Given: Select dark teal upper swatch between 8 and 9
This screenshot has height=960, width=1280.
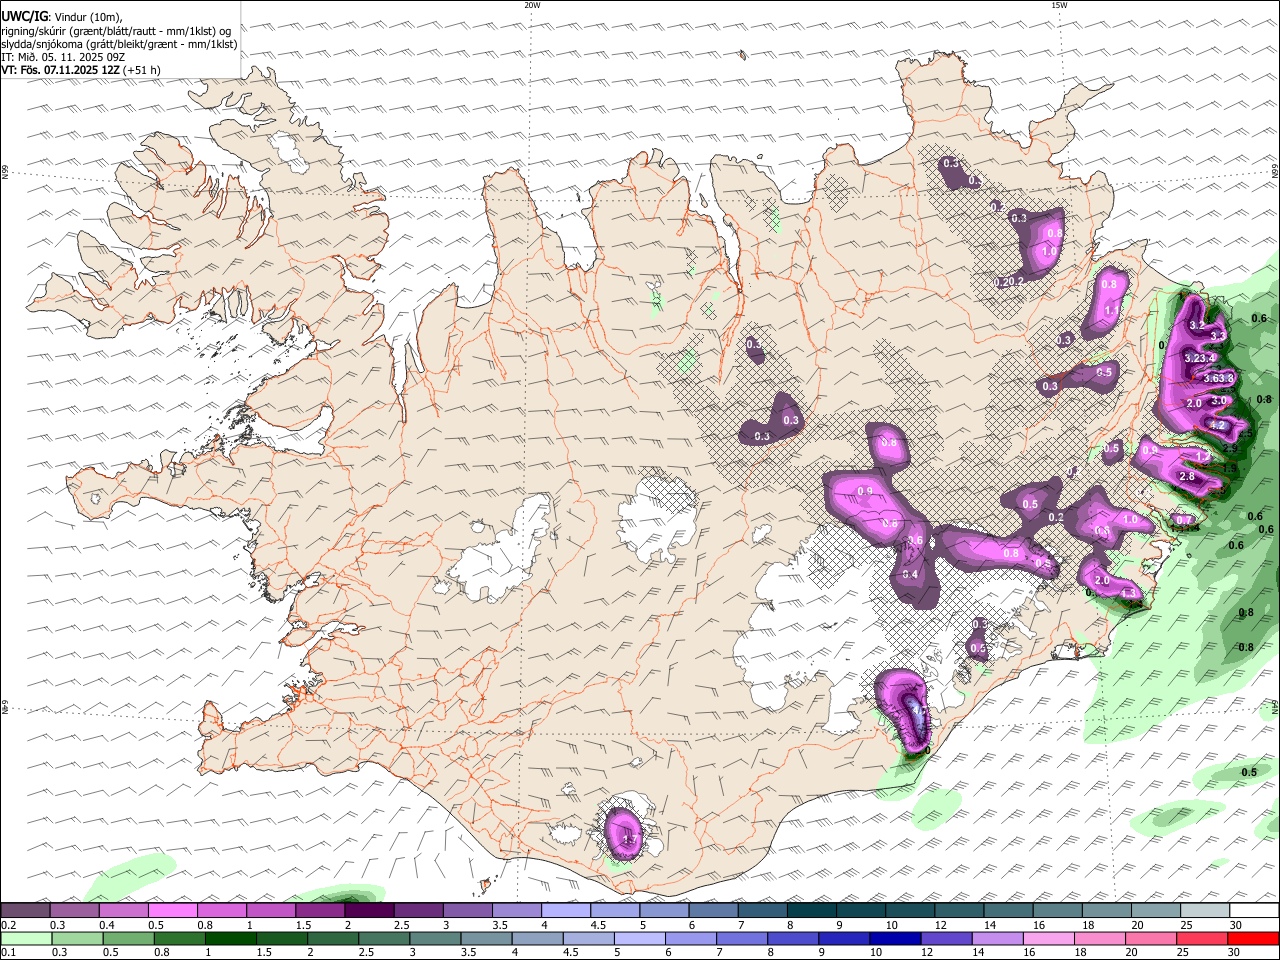Looking at the screenshot, I should [x=812, y=910].
